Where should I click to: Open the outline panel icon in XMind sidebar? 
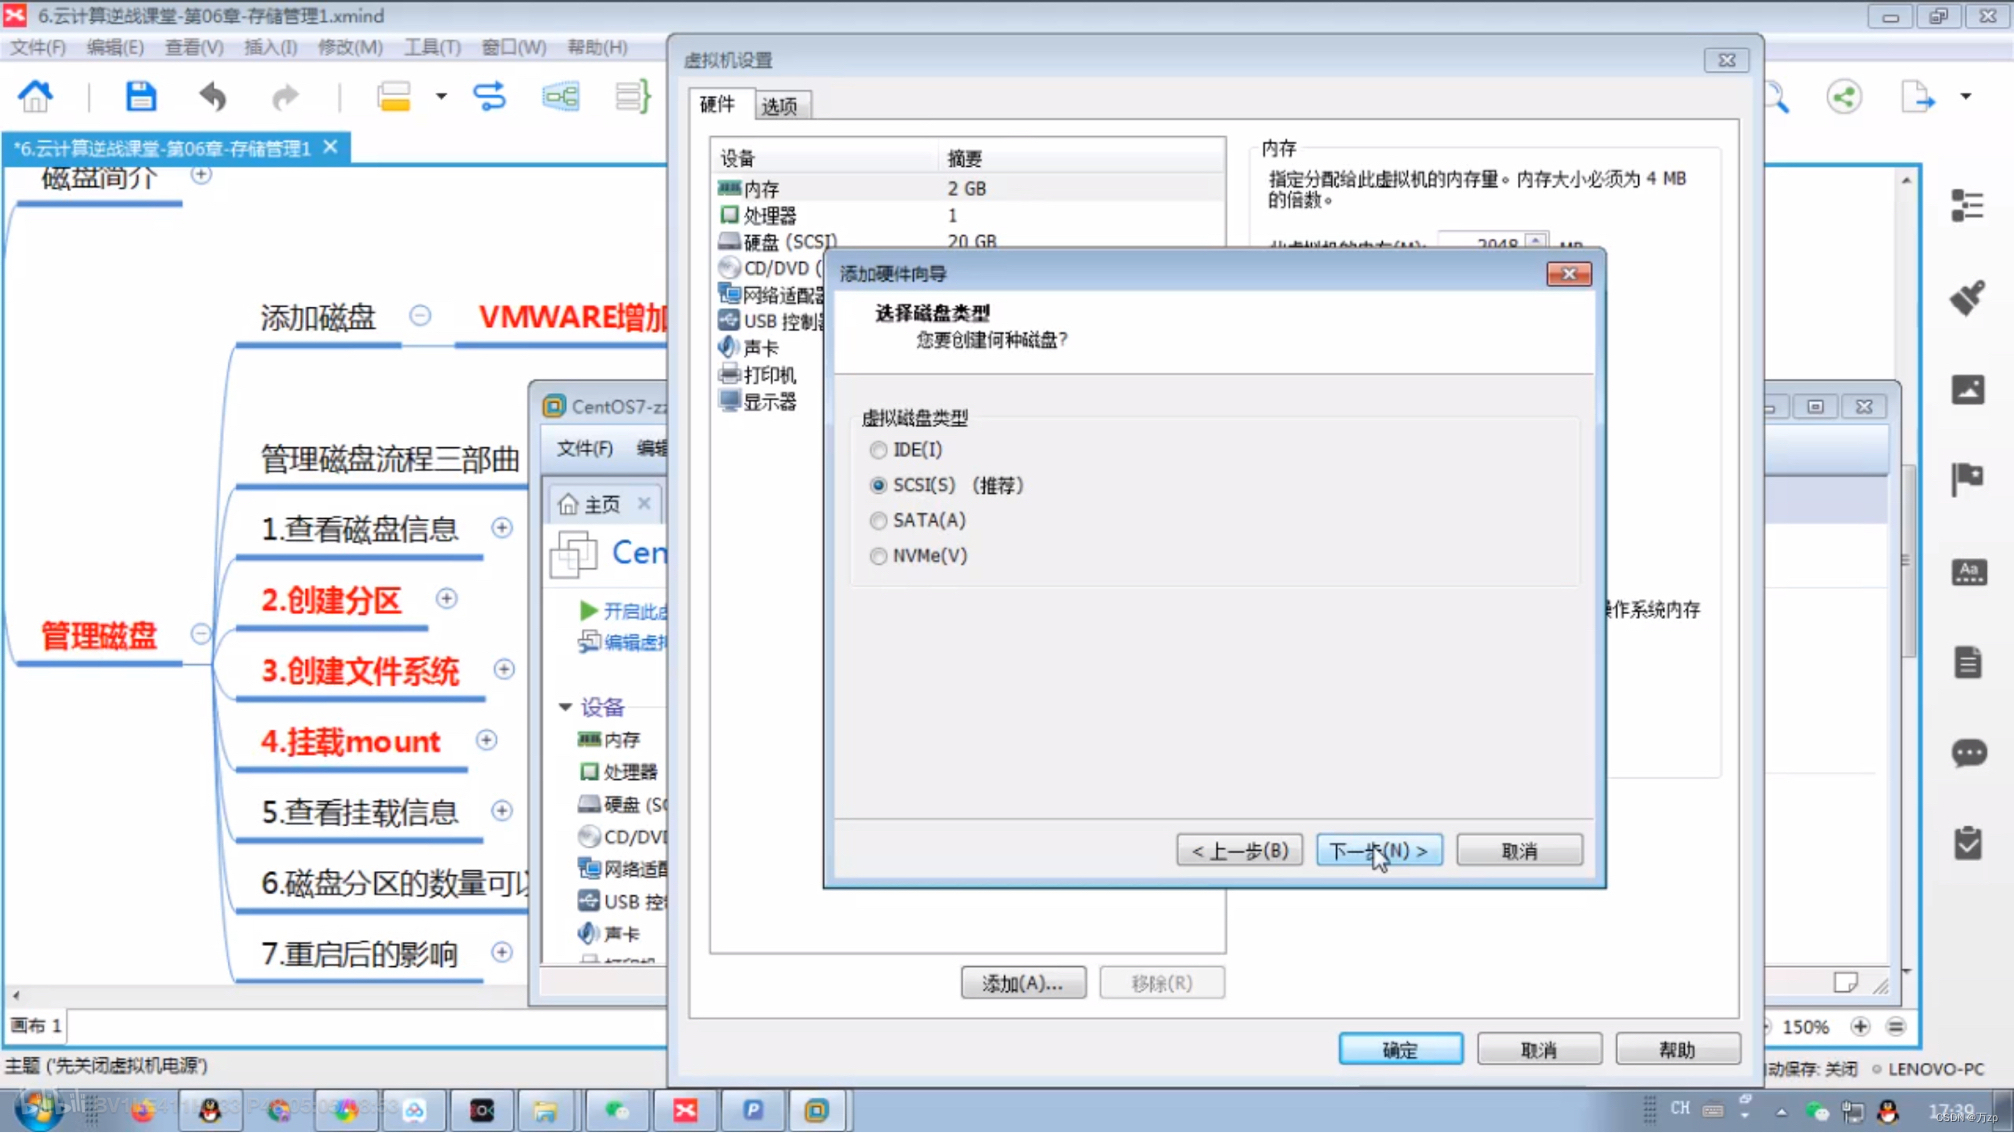(1967, 205)
